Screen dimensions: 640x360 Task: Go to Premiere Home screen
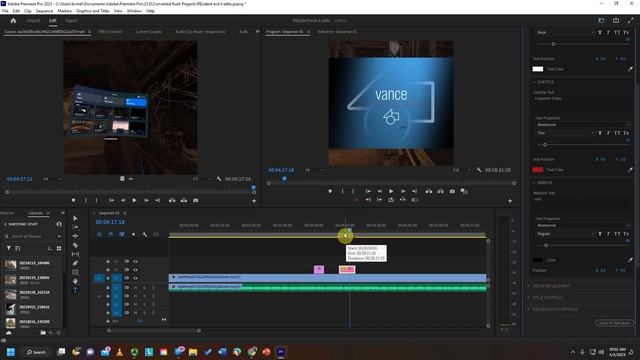pos(13,20)
